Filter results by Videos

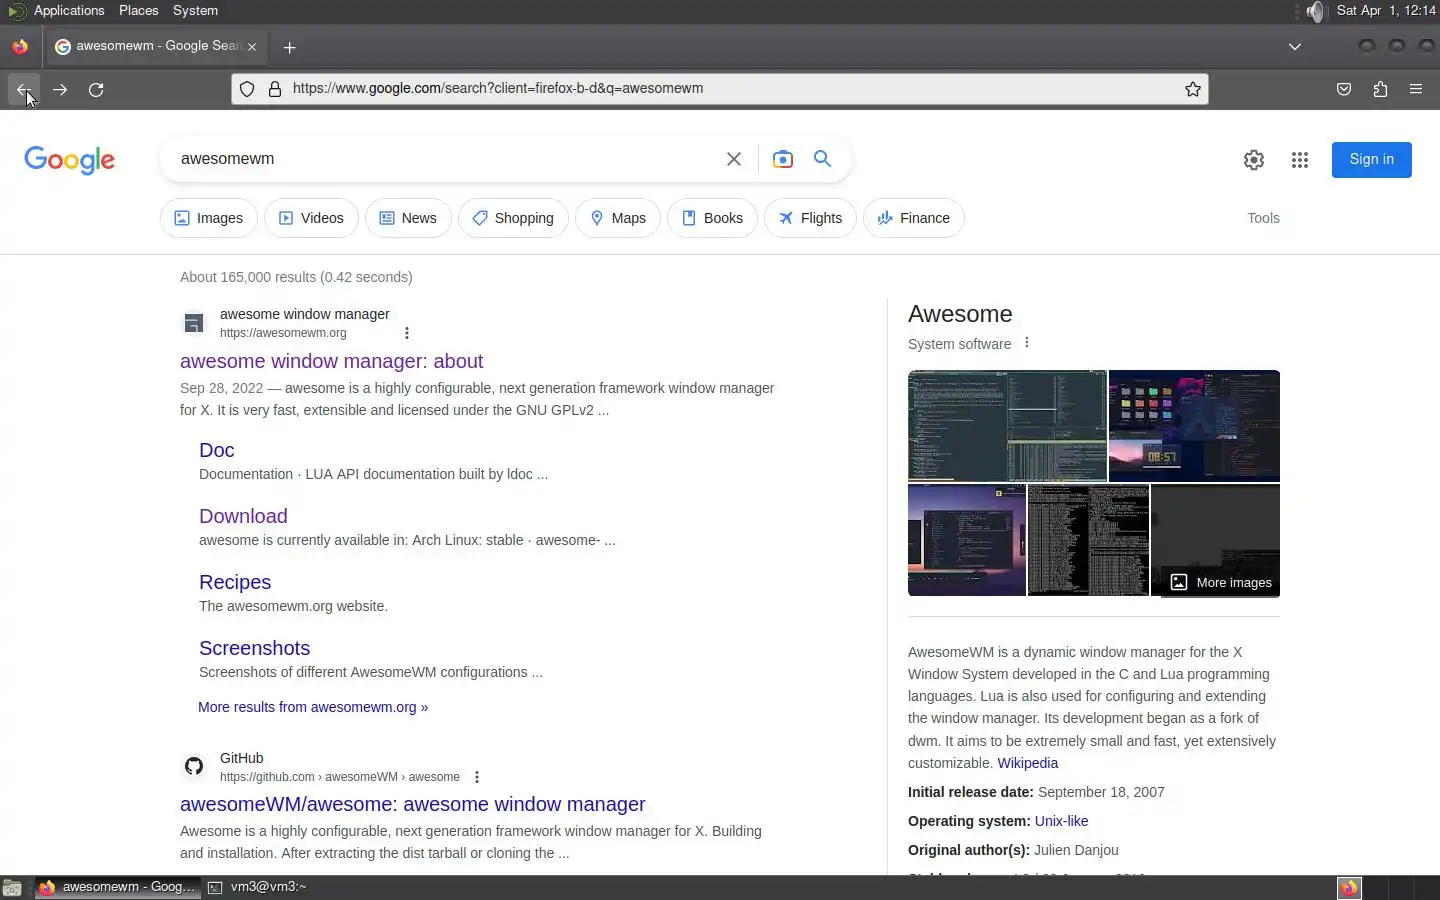[311, 218]
